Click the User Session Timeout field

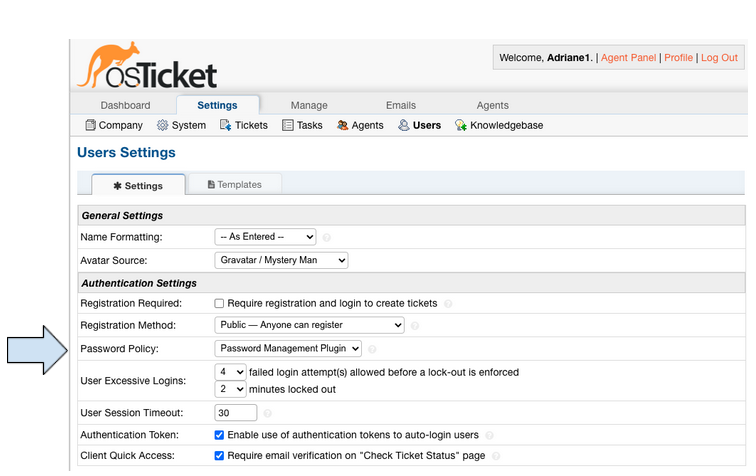coord(236,412)
